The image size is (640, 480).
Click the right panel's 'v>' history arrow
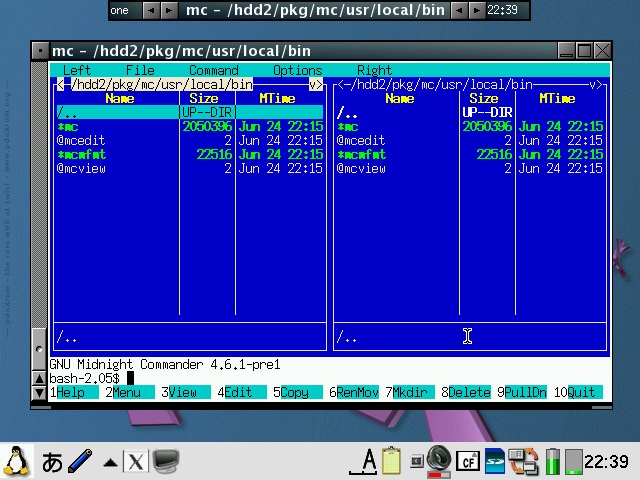(598, 85)
